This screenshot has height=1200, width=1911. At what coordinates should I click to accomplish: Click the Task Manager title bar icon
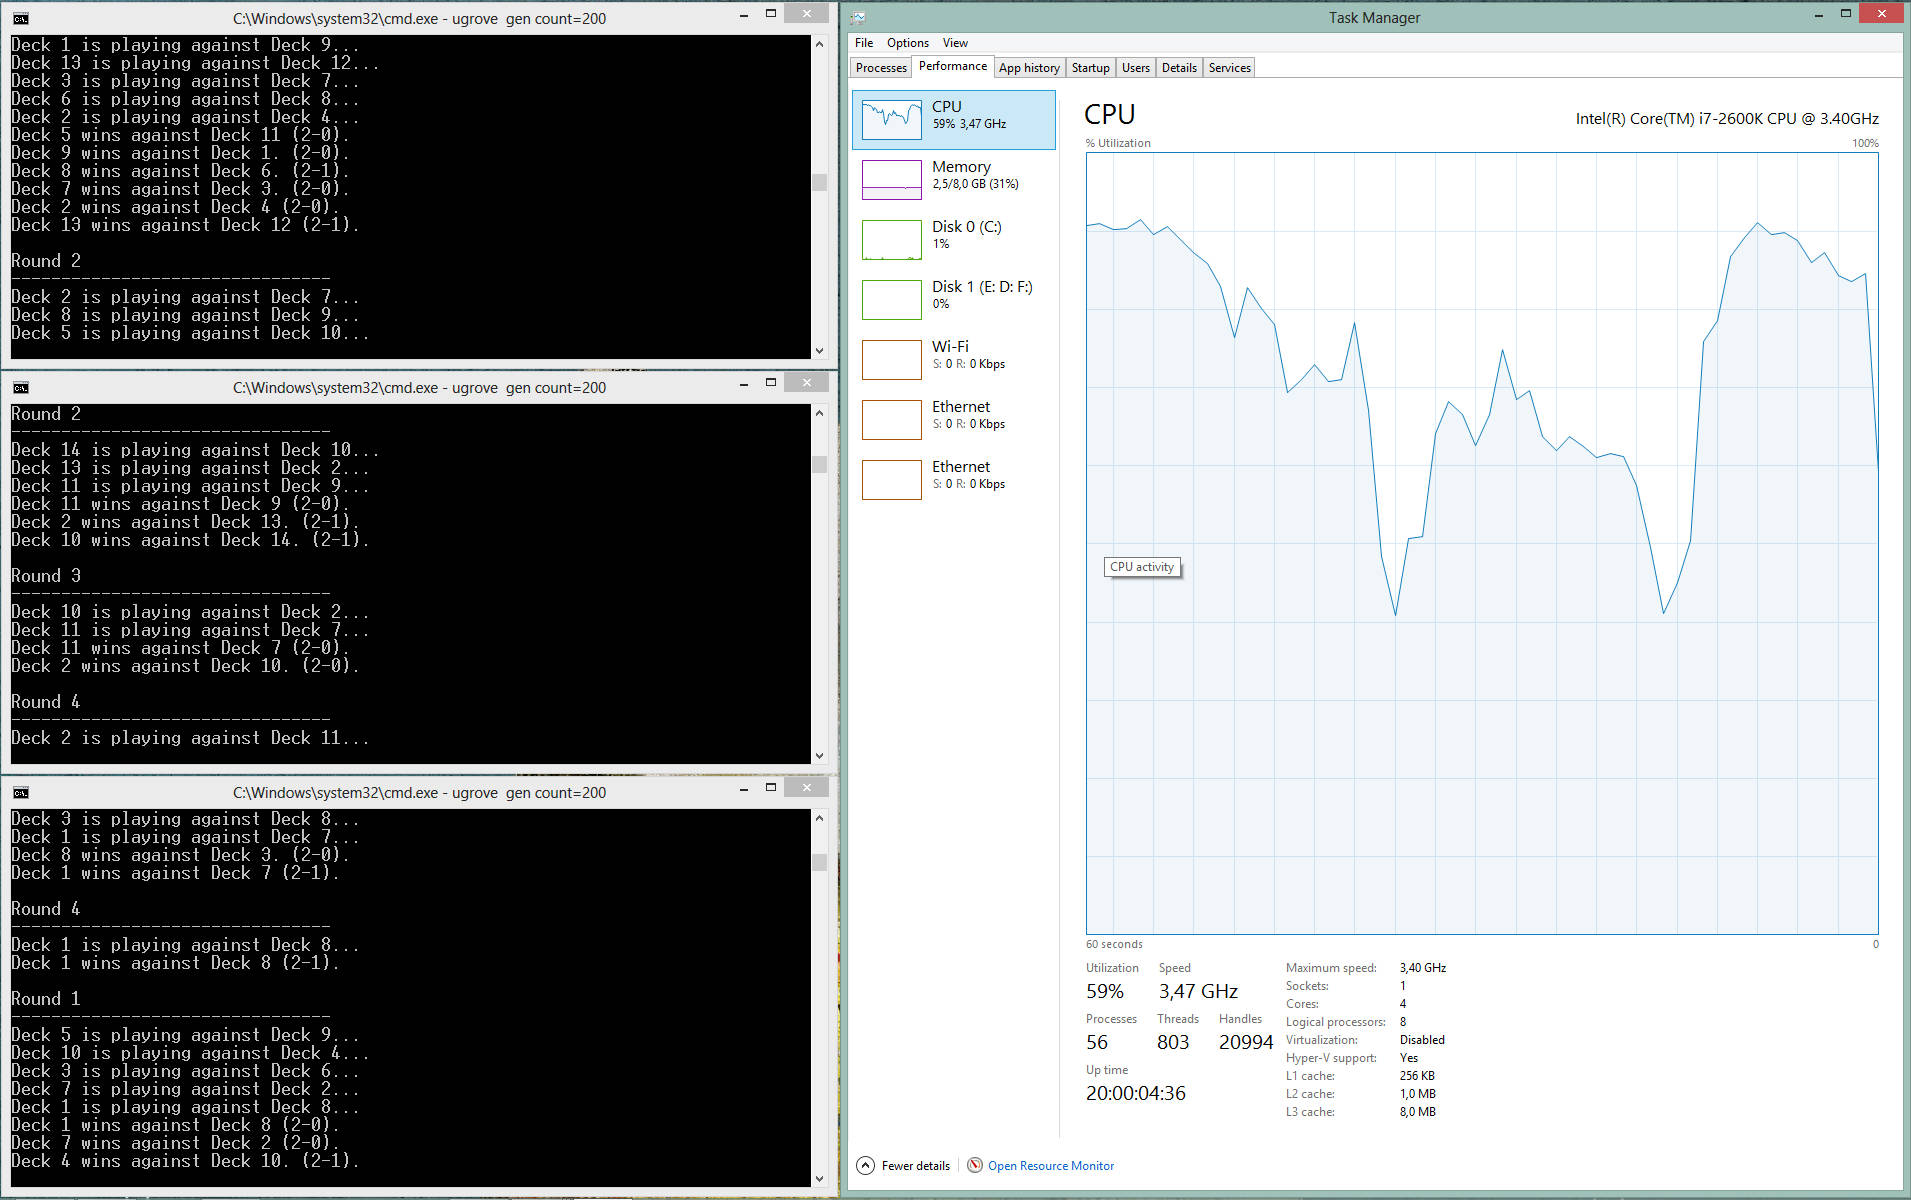pos(859,18)
